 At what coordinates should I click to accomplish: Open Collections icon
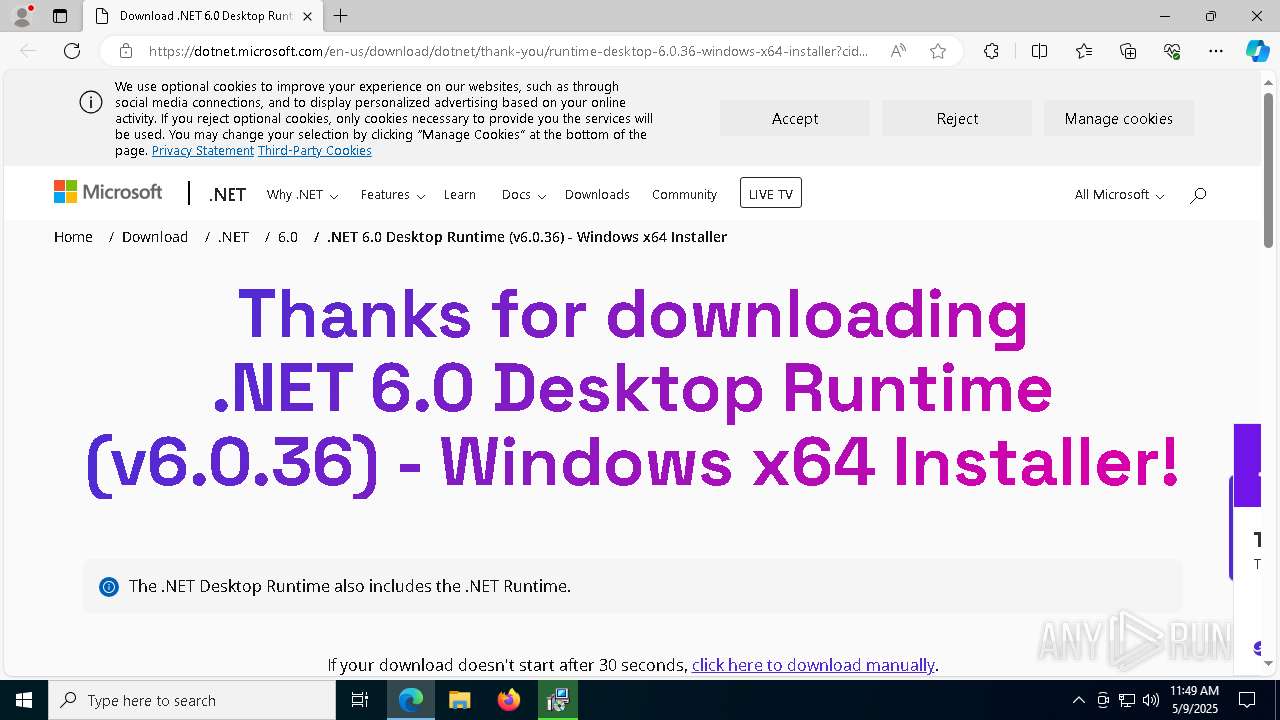tap(1128, 51)
